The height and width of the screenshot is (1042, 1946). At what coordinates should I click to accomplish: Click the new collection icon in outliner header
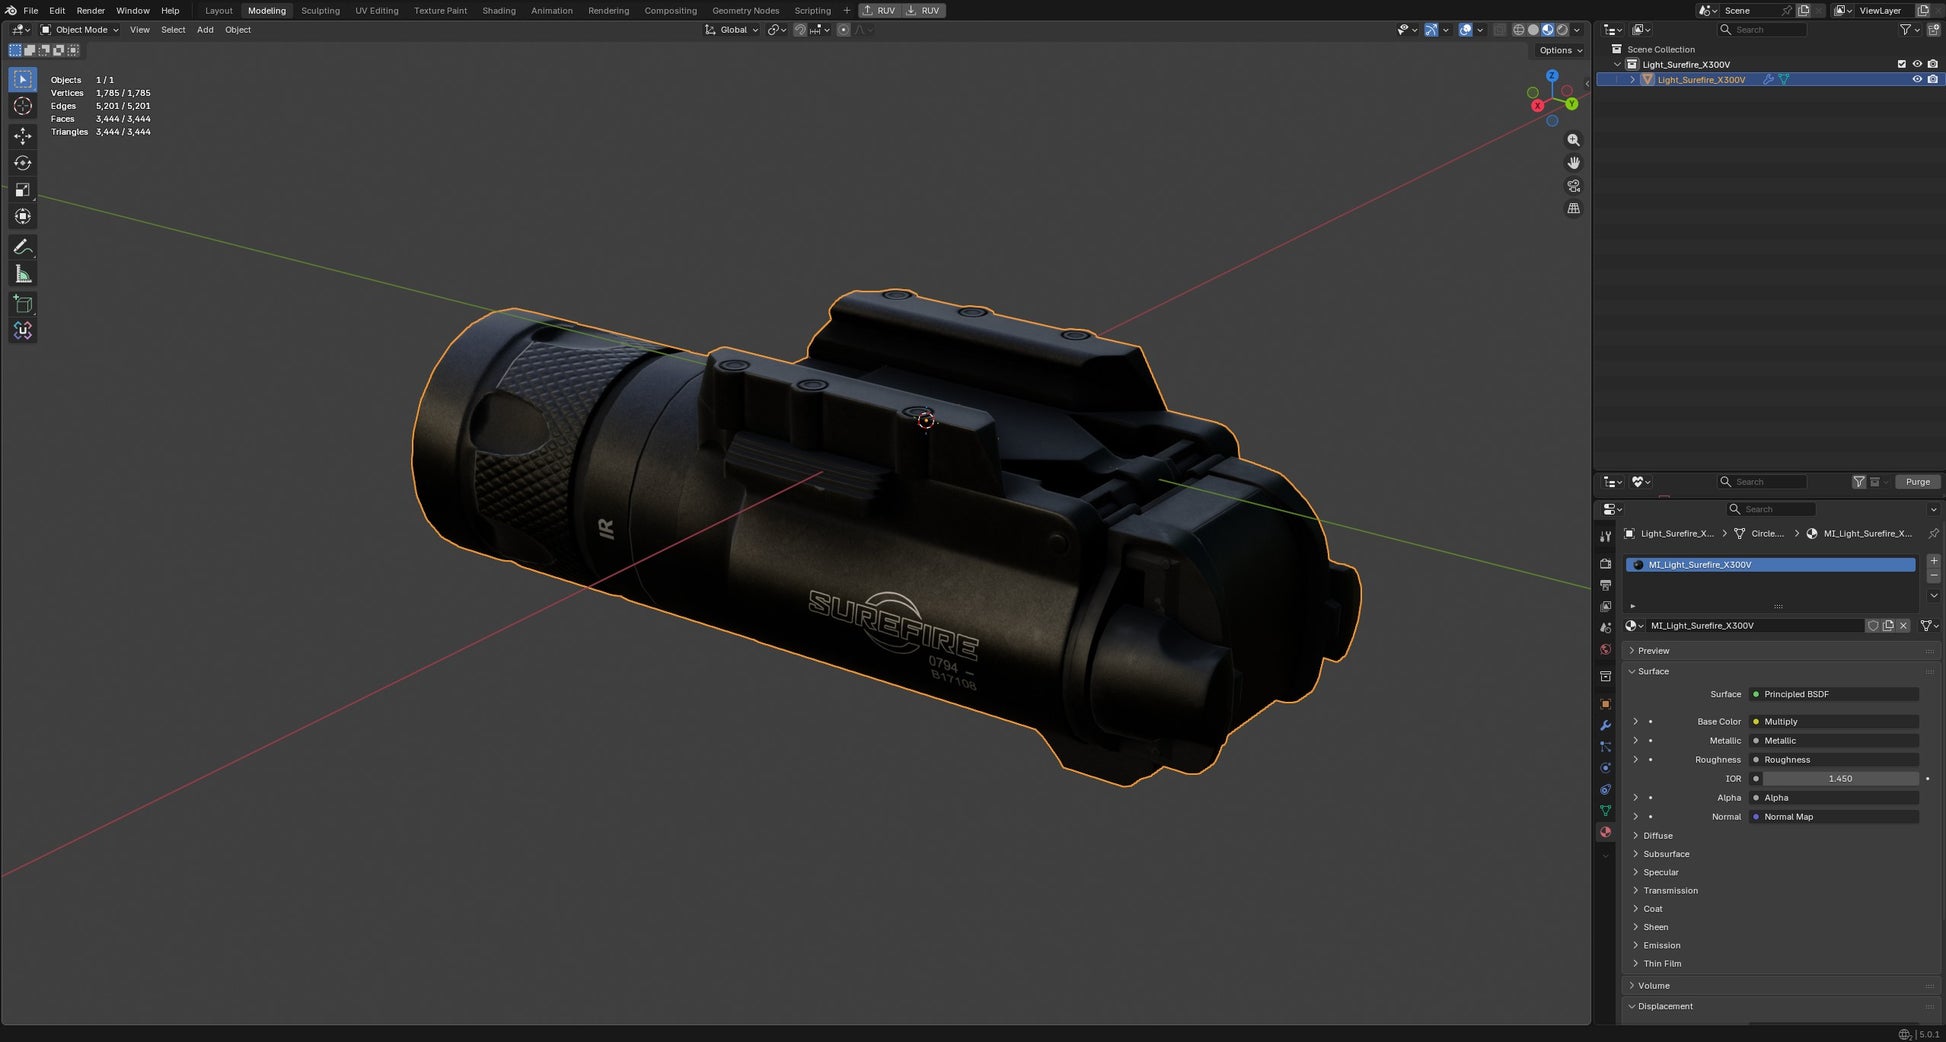(x=1934, y=30)
